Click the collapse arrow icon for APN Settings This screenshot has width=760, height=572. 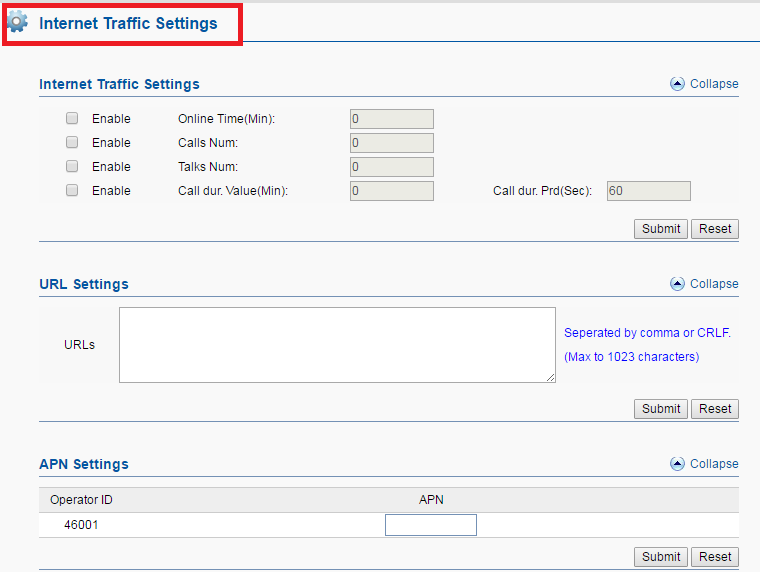[x=677, y=464]
